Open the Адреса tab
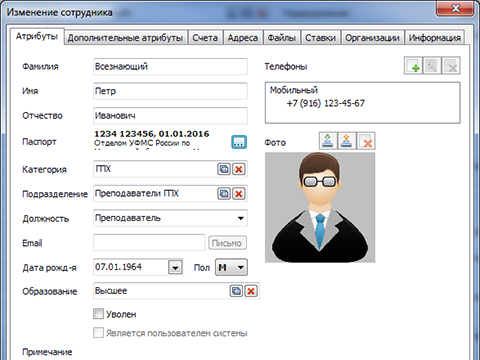 243,38
